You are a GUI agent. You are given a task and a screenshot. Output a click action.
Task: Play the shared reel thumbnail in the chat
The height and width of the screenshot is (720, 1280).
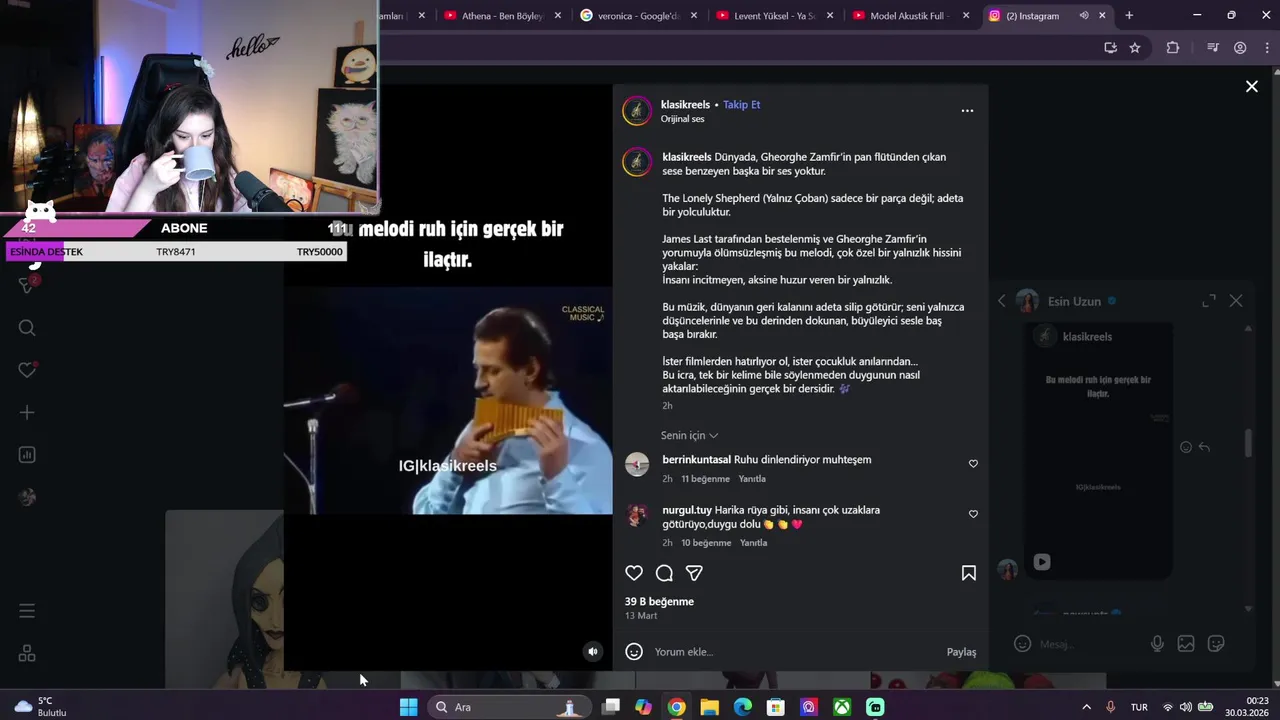click(1042, 562)
